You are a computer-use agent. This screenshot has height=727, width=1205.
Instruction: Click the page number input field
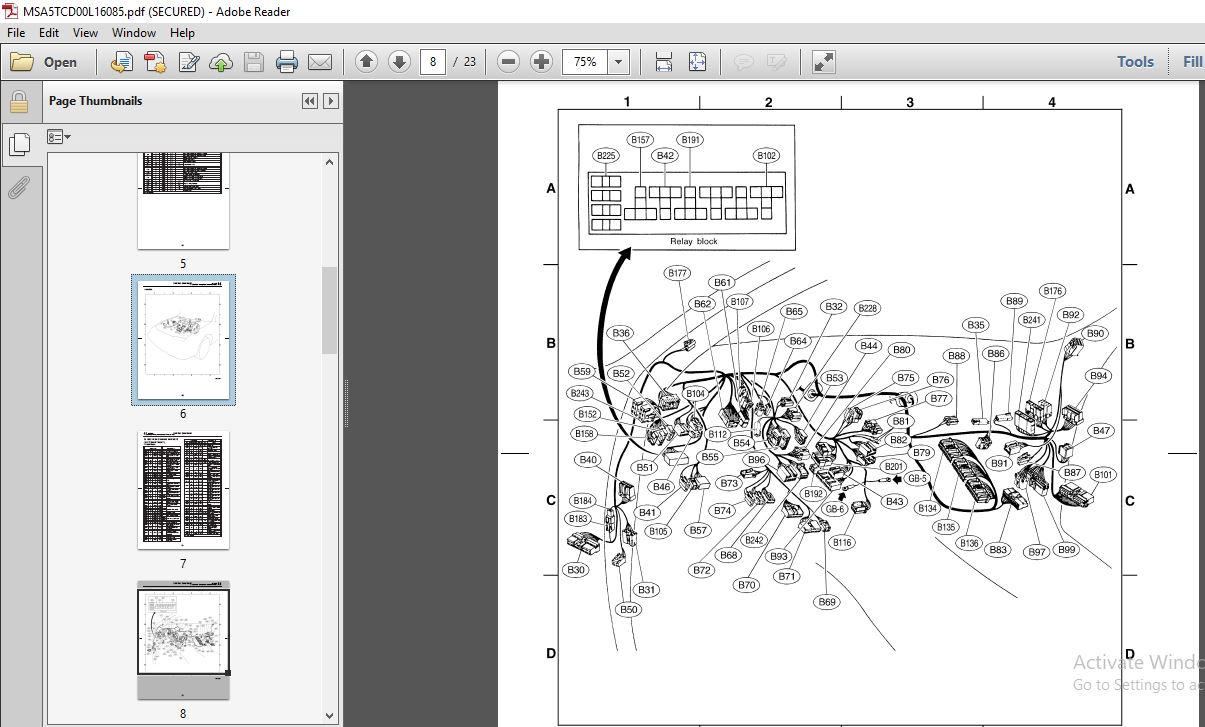(432, 62)
